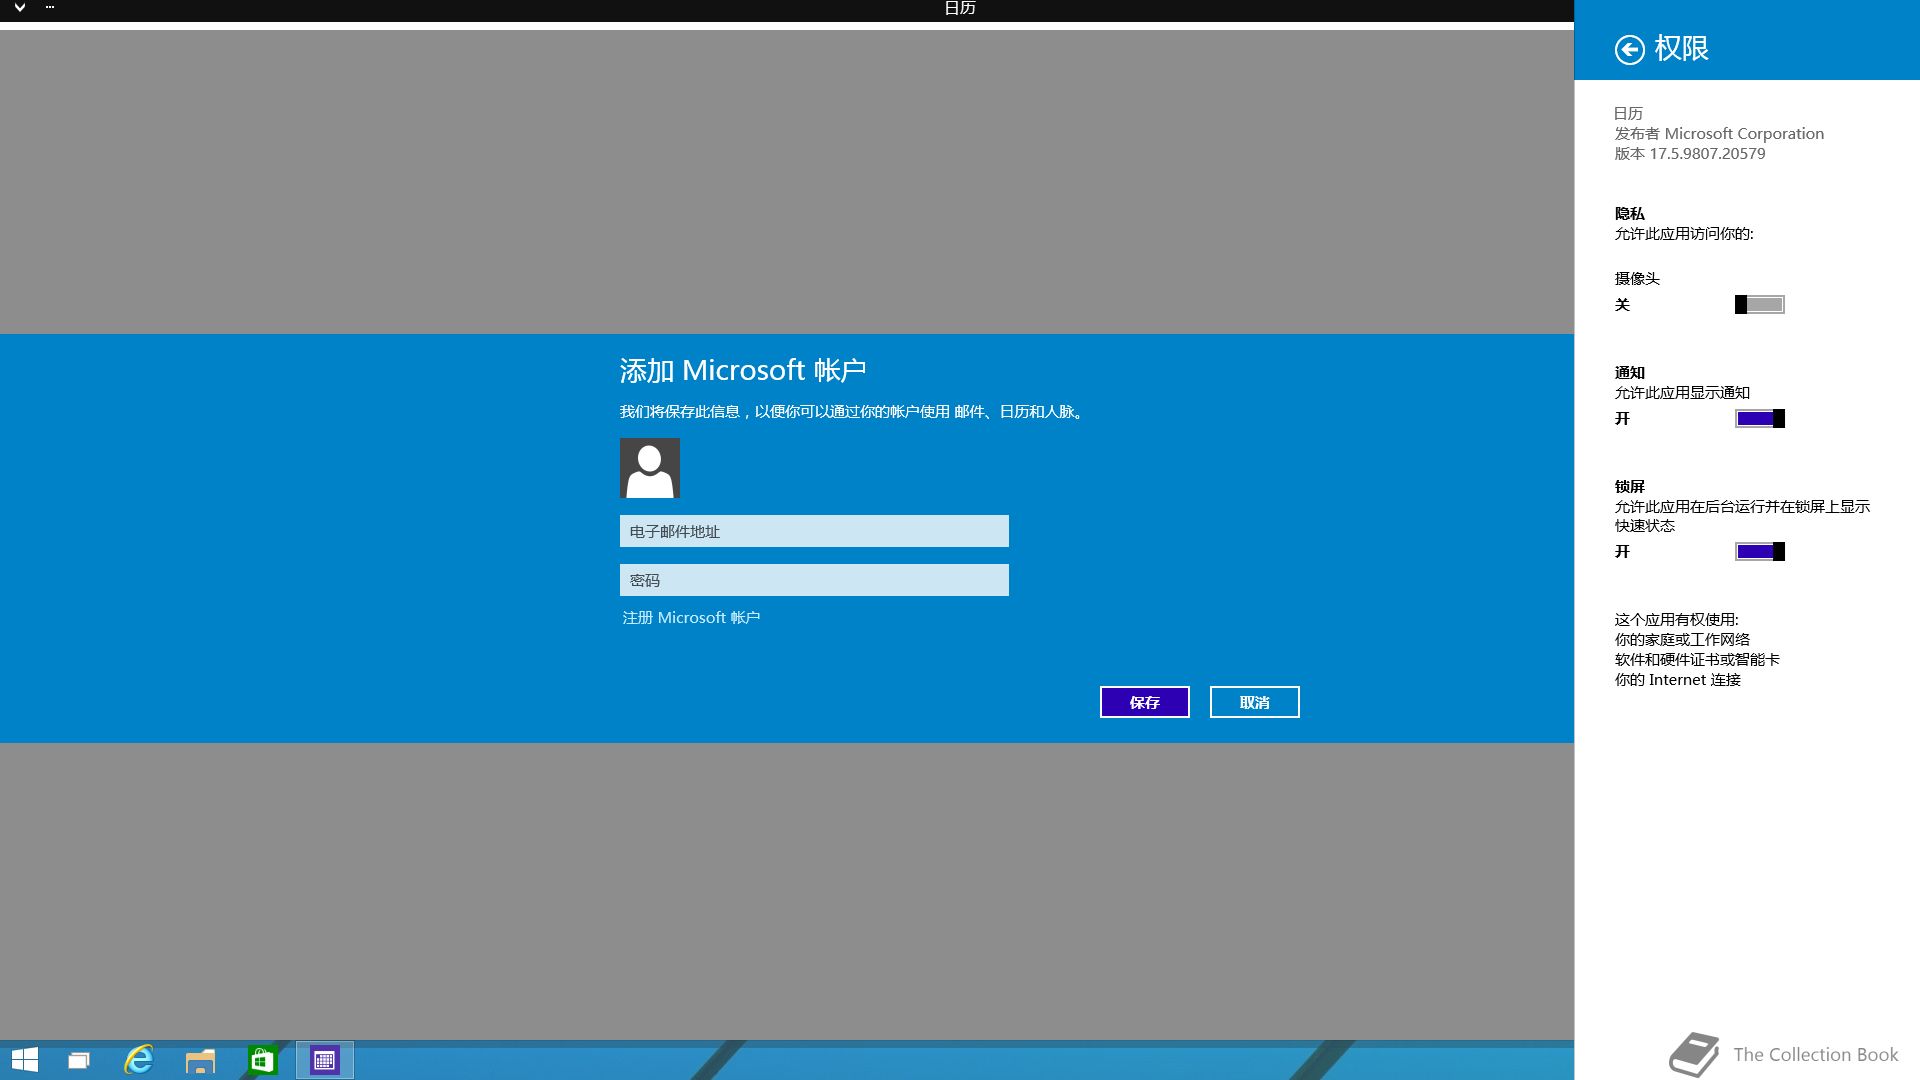The image size is (1920, 1080).
Task: Open Windows Store from taskbar
Action: click(x=262, y=1060)
